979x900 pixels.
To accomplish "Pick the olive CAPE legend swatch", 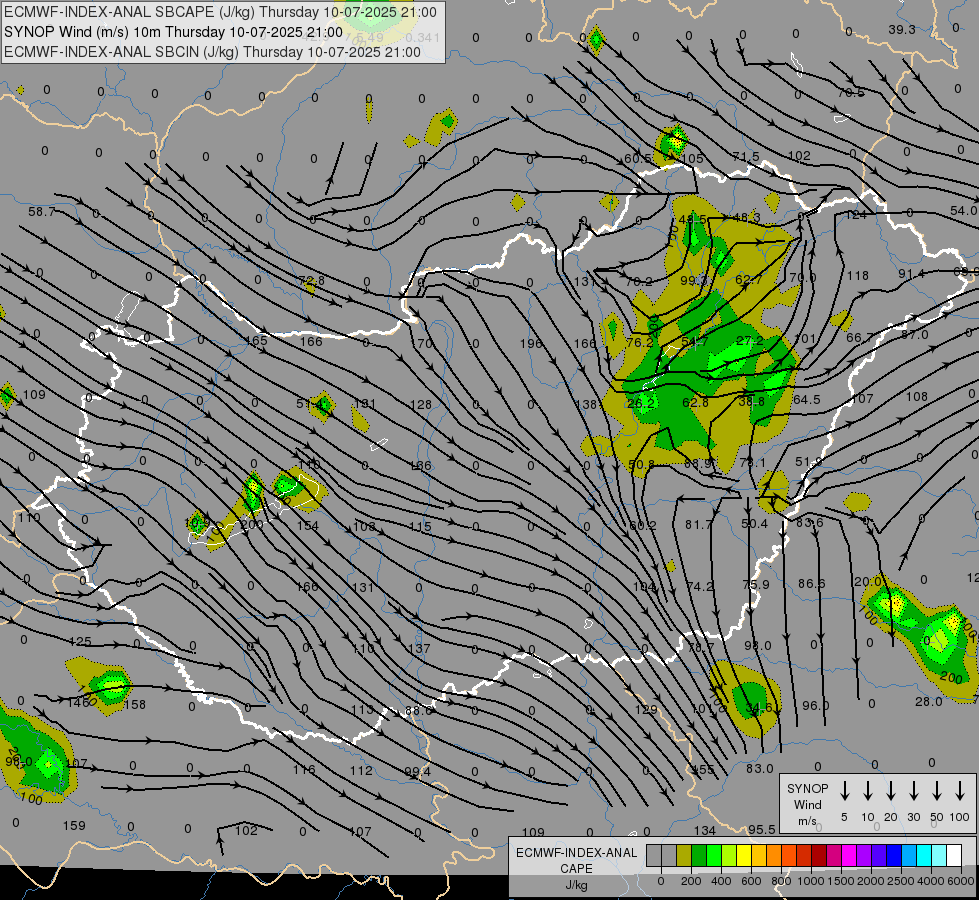I will coord(684,855).
